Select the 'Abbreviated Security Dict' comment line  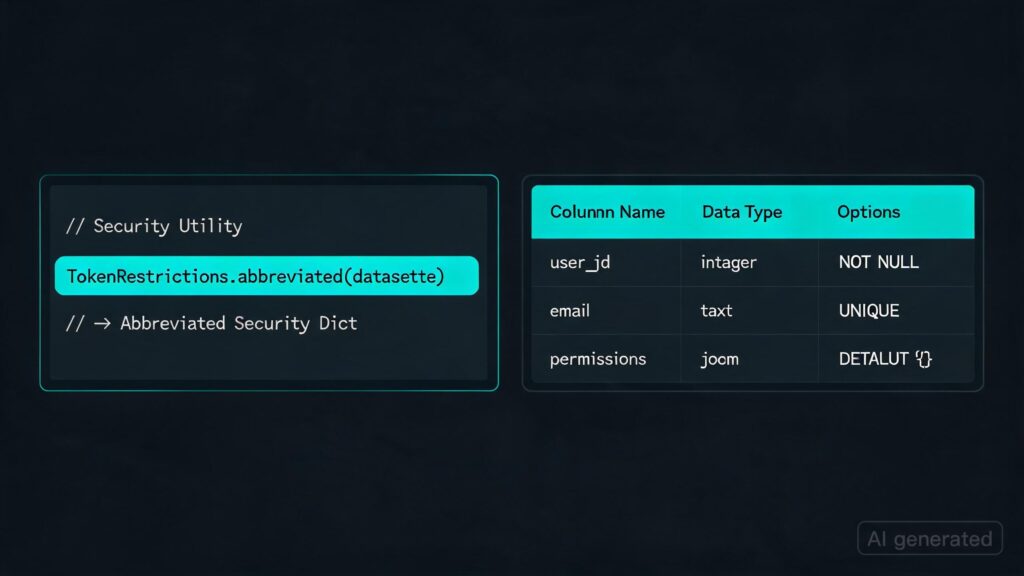pyautogui.click(x=212, y=323)
